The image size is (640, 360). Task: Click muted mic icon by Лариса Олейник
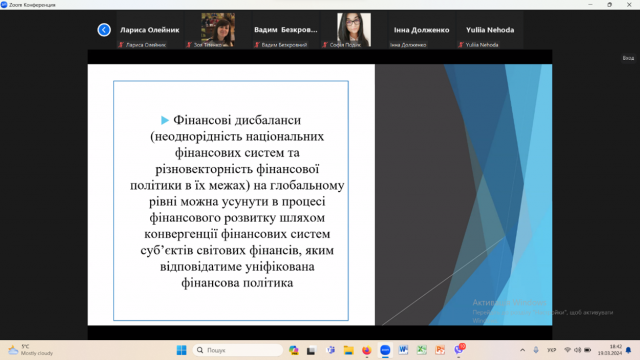(x=121, y=45)
